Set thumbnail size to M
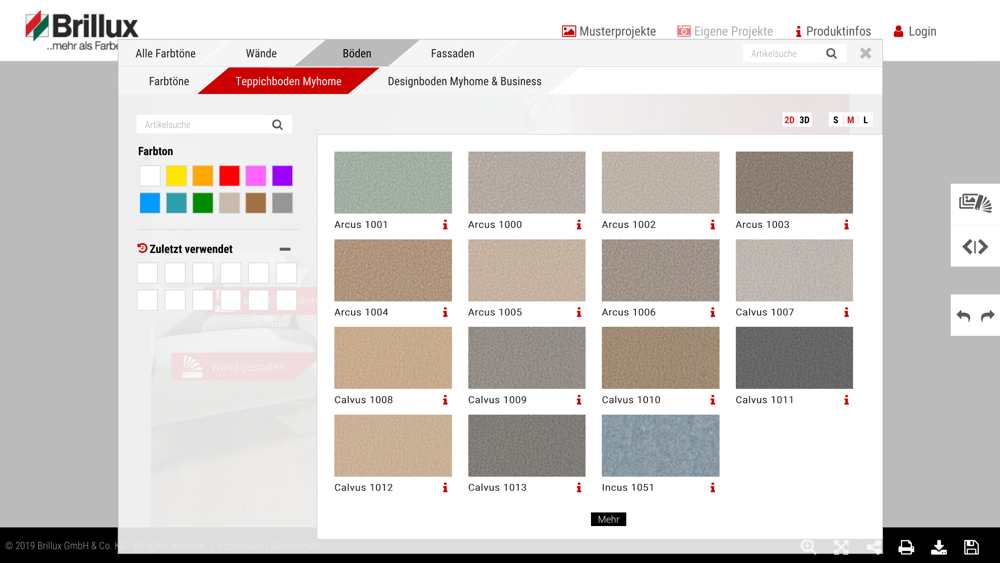Viewport: 1000px width, 563px height. click(x=851, y=120)
